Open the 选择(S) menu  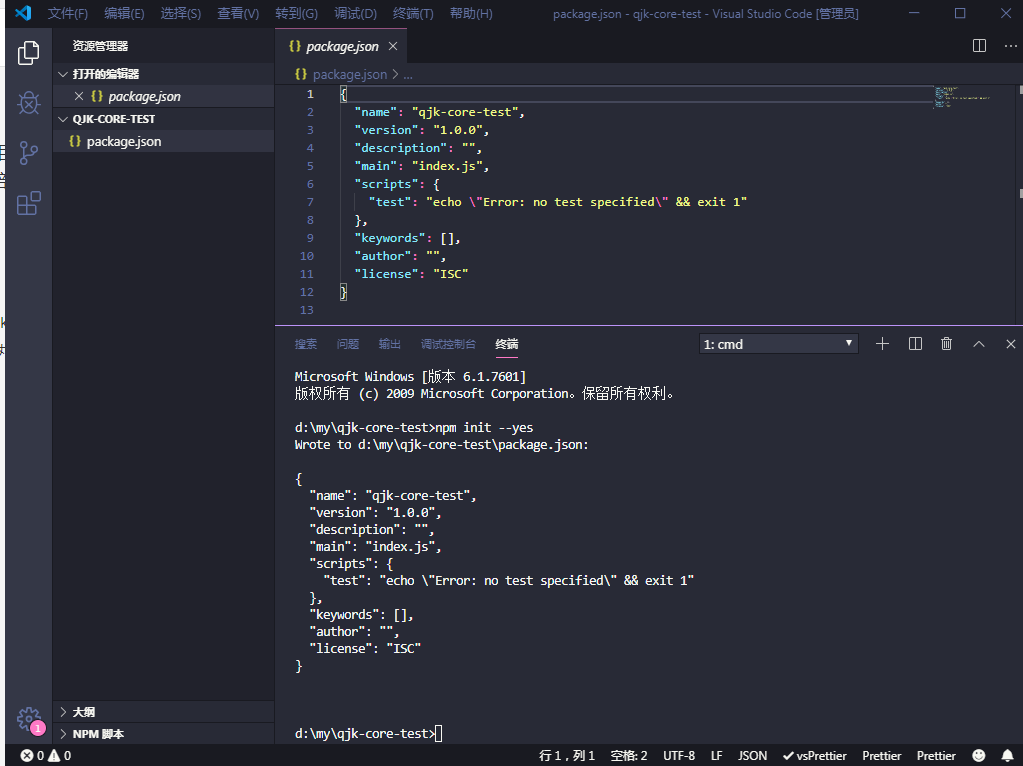click(181, 13)
